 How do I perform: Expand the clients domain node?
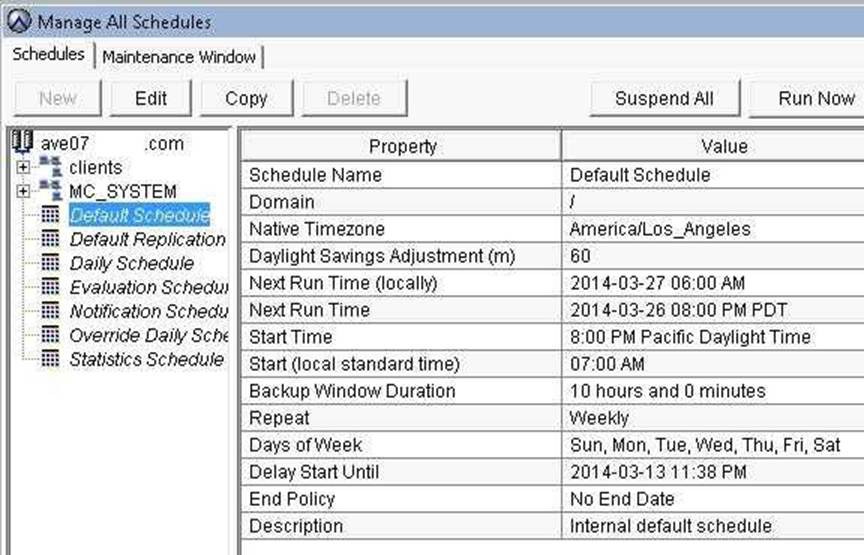[x=23, y=168]
